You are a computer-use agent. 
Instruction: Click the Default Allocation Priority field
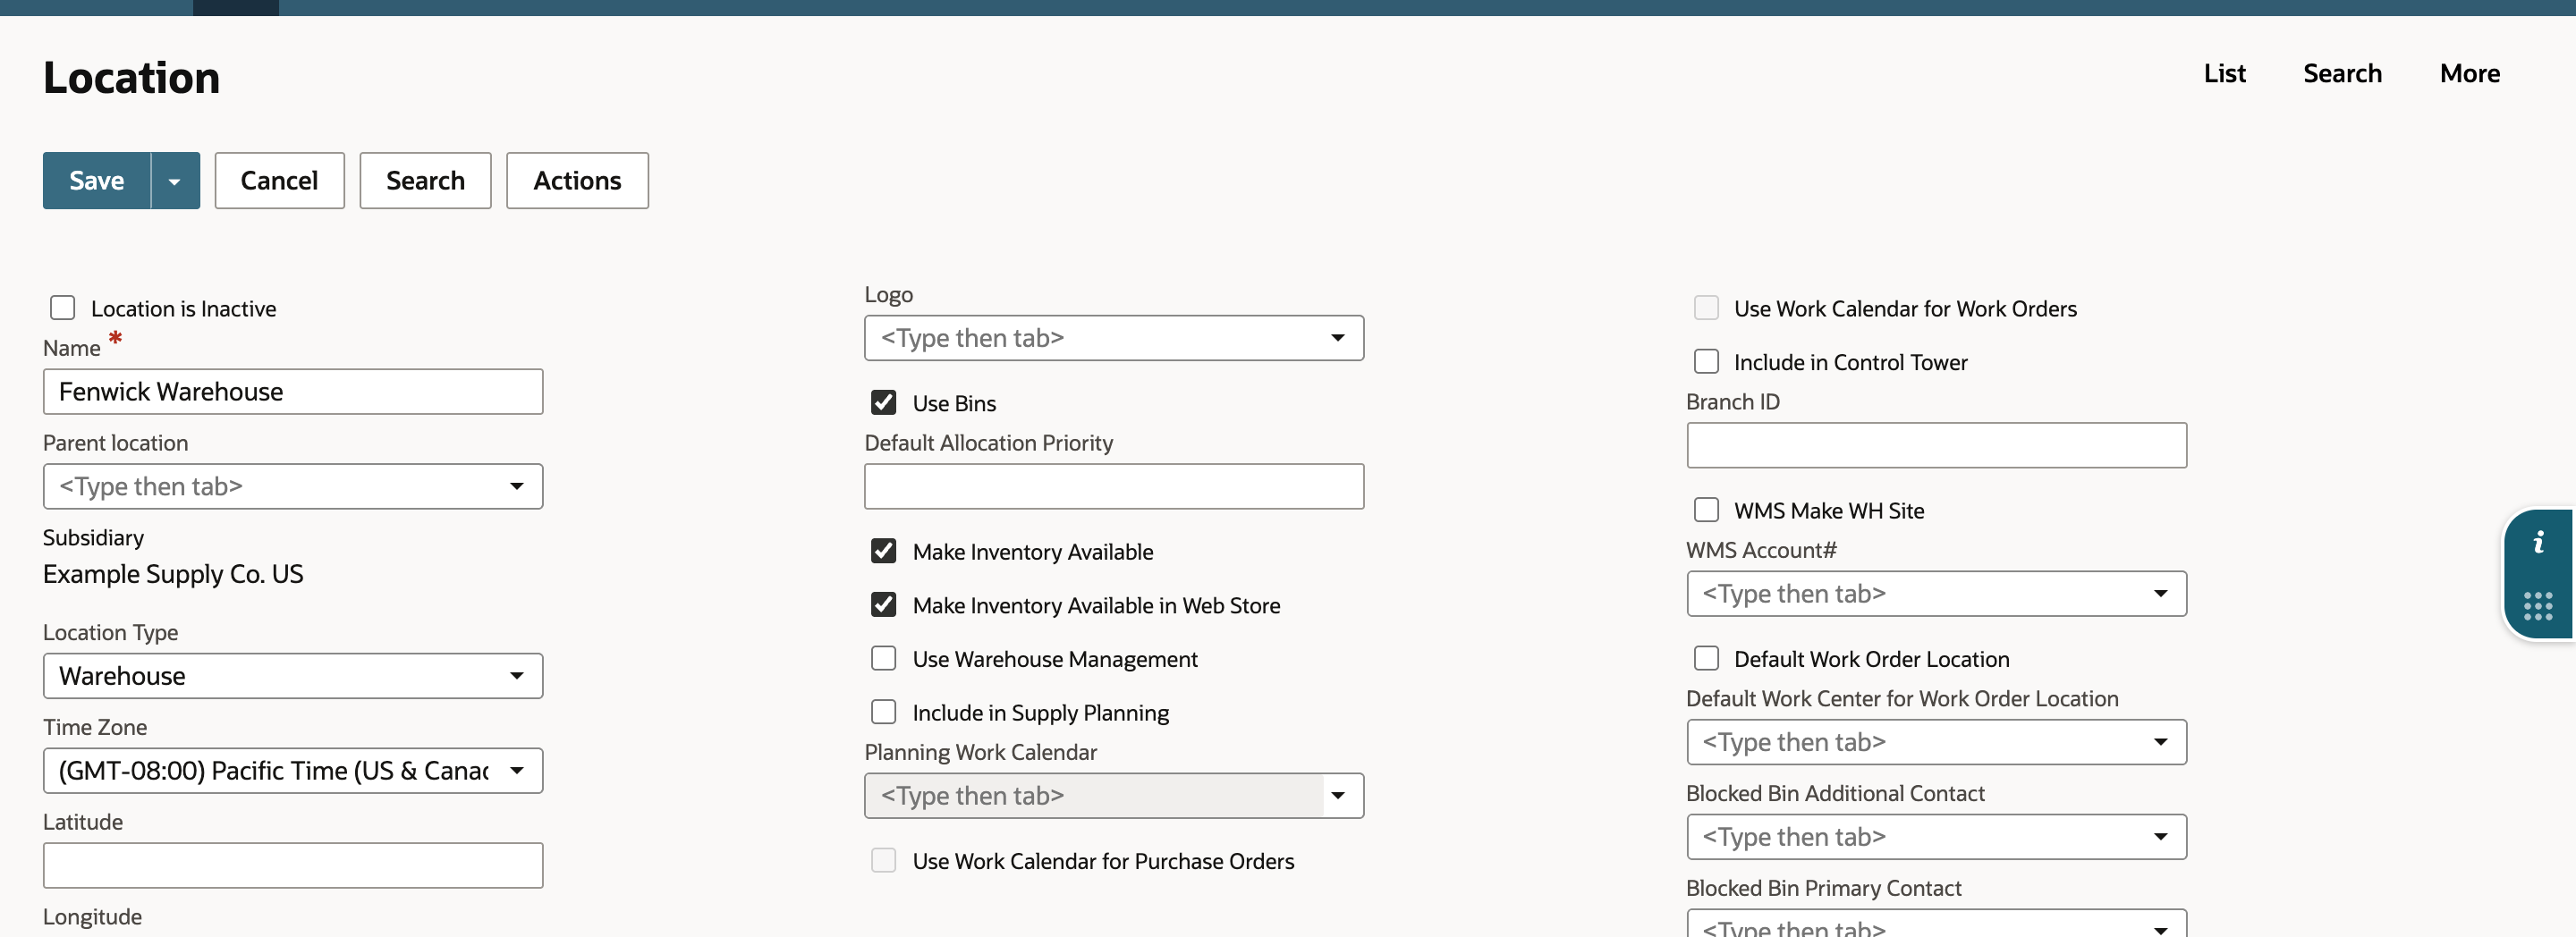pyautogui.click(x=1114, y=487)
